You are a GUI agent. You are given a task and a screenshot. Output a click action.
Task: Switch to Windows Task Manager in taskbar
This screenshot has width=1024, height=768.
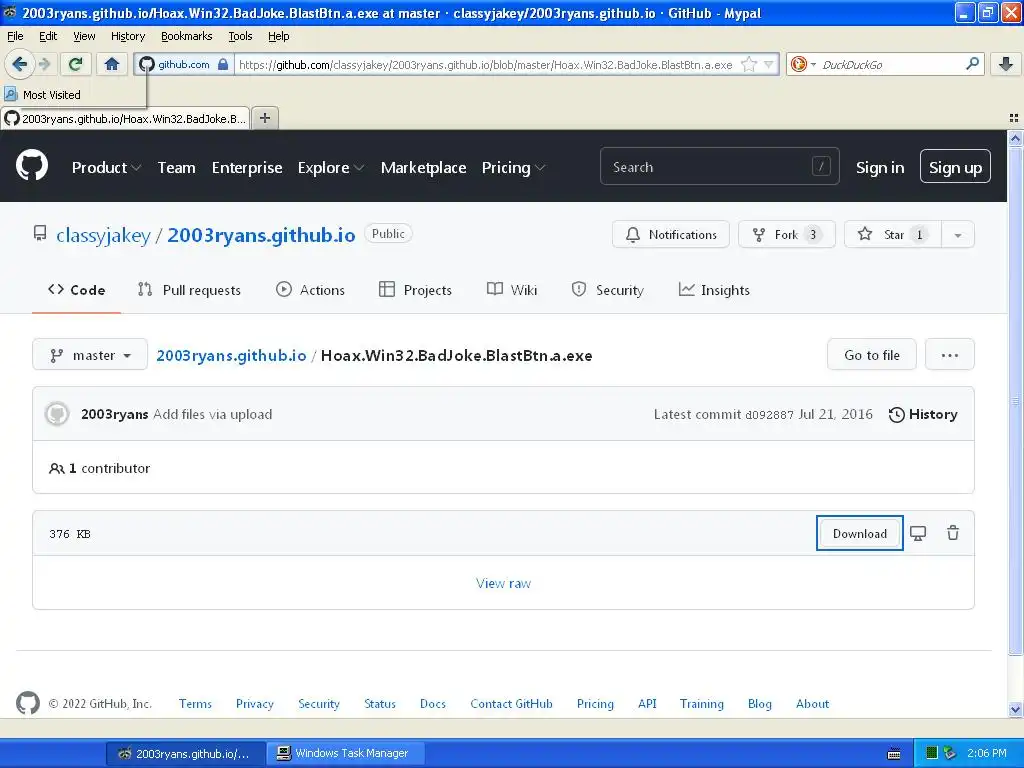click(346, 753)
